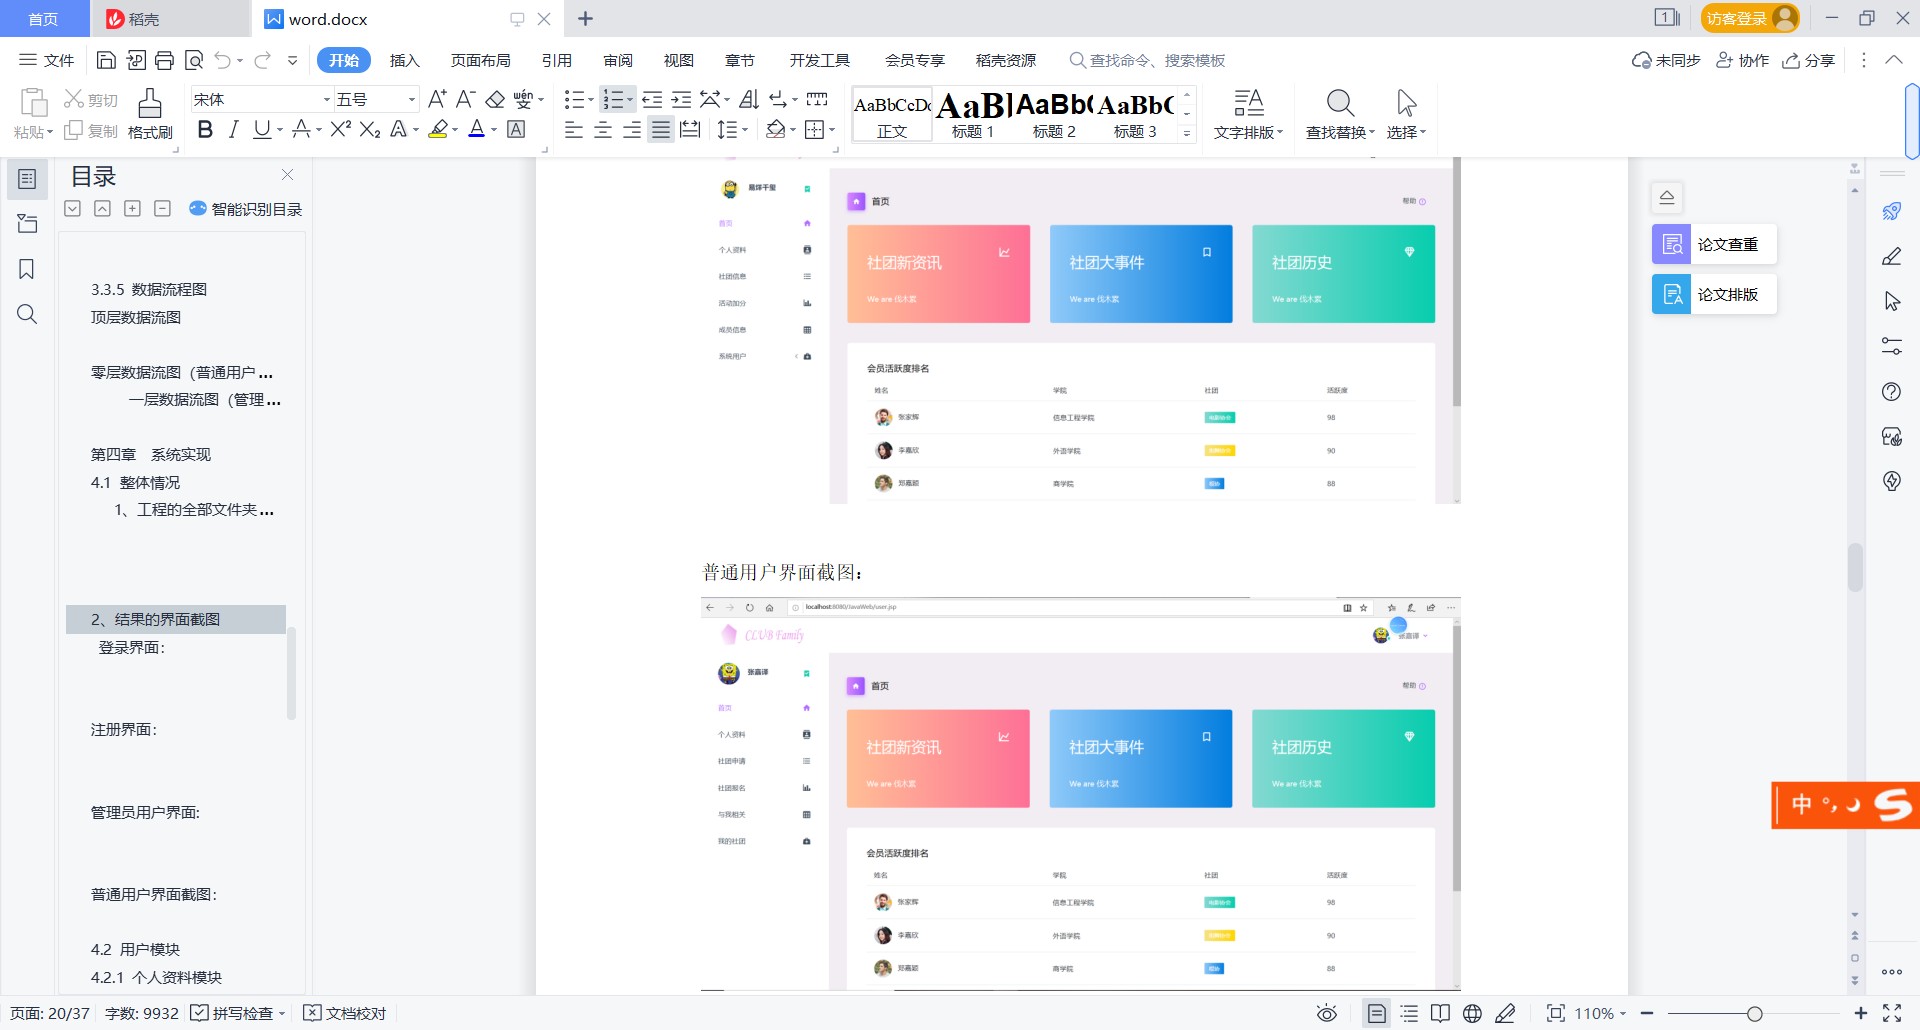
Task: Click the zoom slider handle
Action: coord(1754,1014)
